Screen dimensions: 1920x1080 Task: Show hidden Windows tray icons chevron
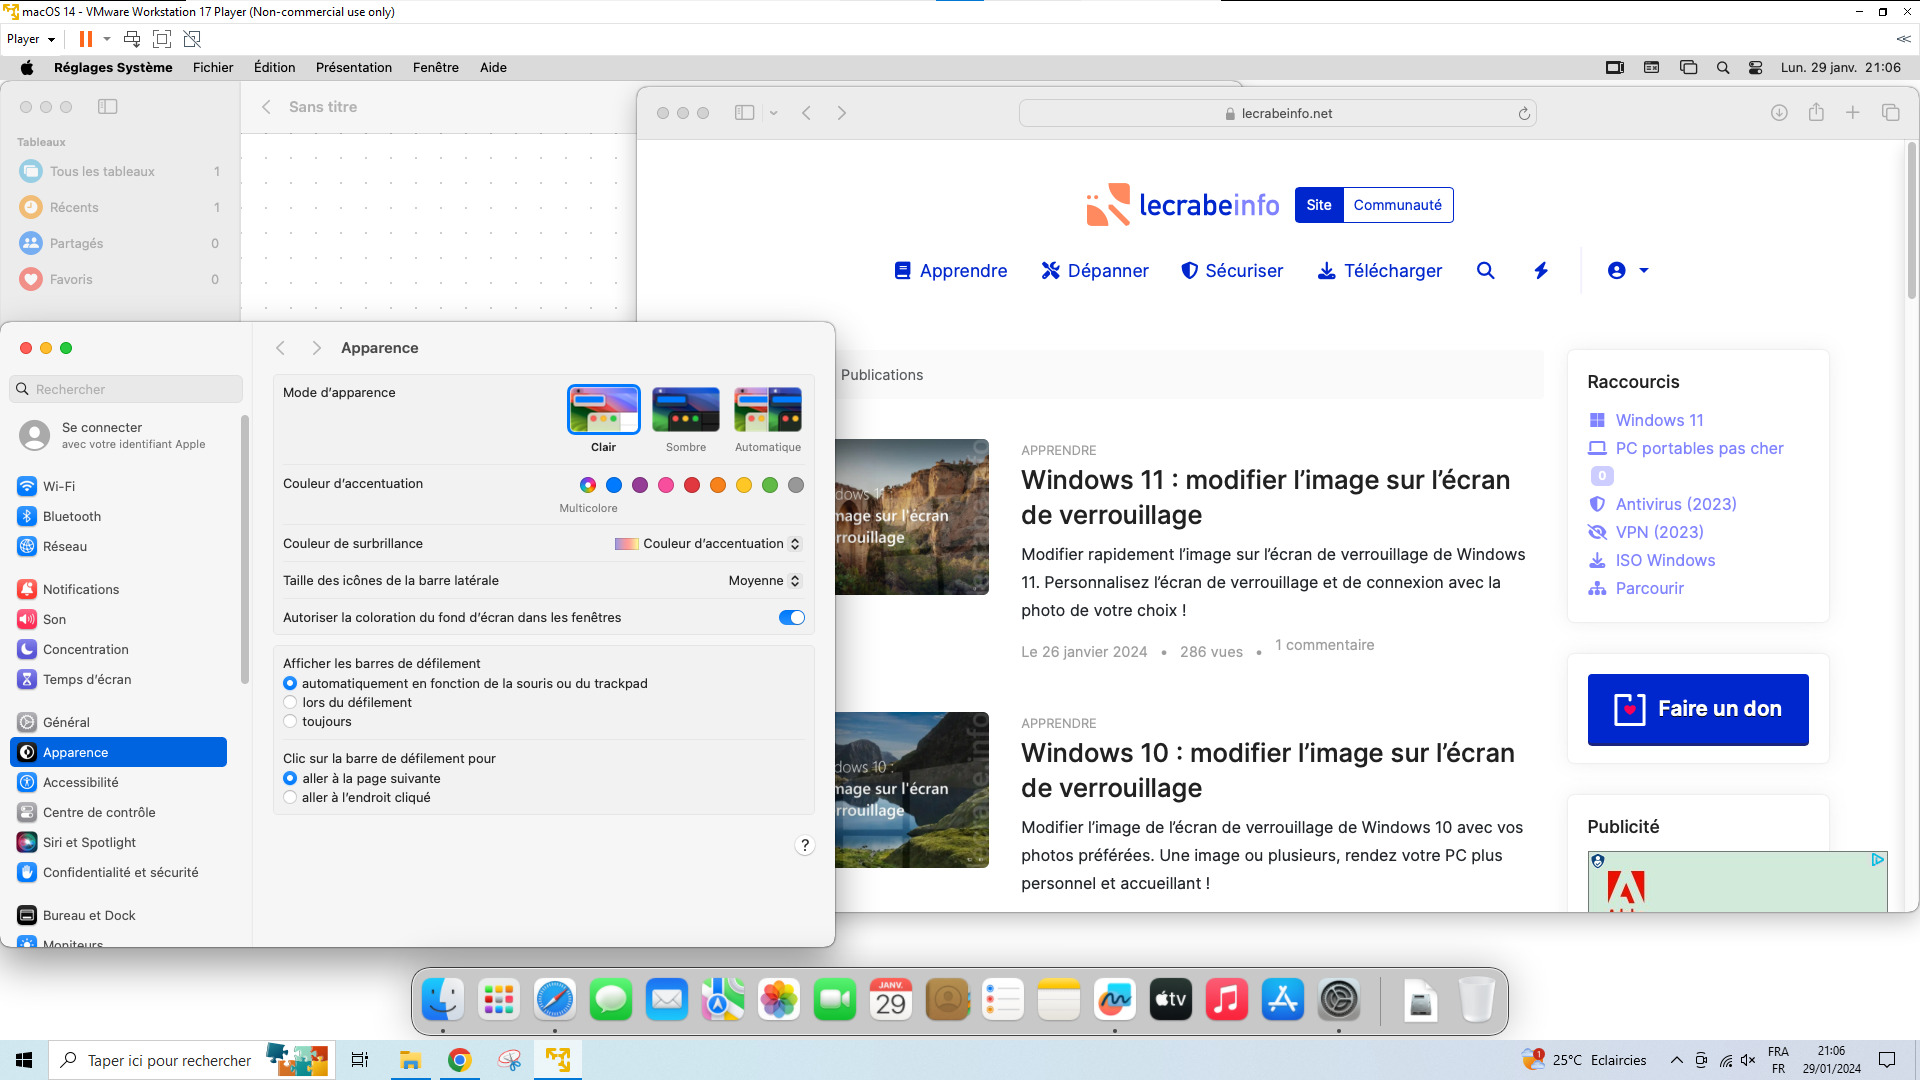pyautogui.click(x=1676, y=1060)
